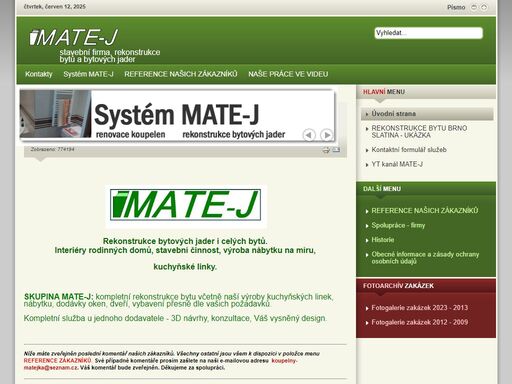The height and width of the screenshot is (384, 512).
Task: Click renovace koupelen banner caption
Action: pyautogui.click(x=130, y=134)
